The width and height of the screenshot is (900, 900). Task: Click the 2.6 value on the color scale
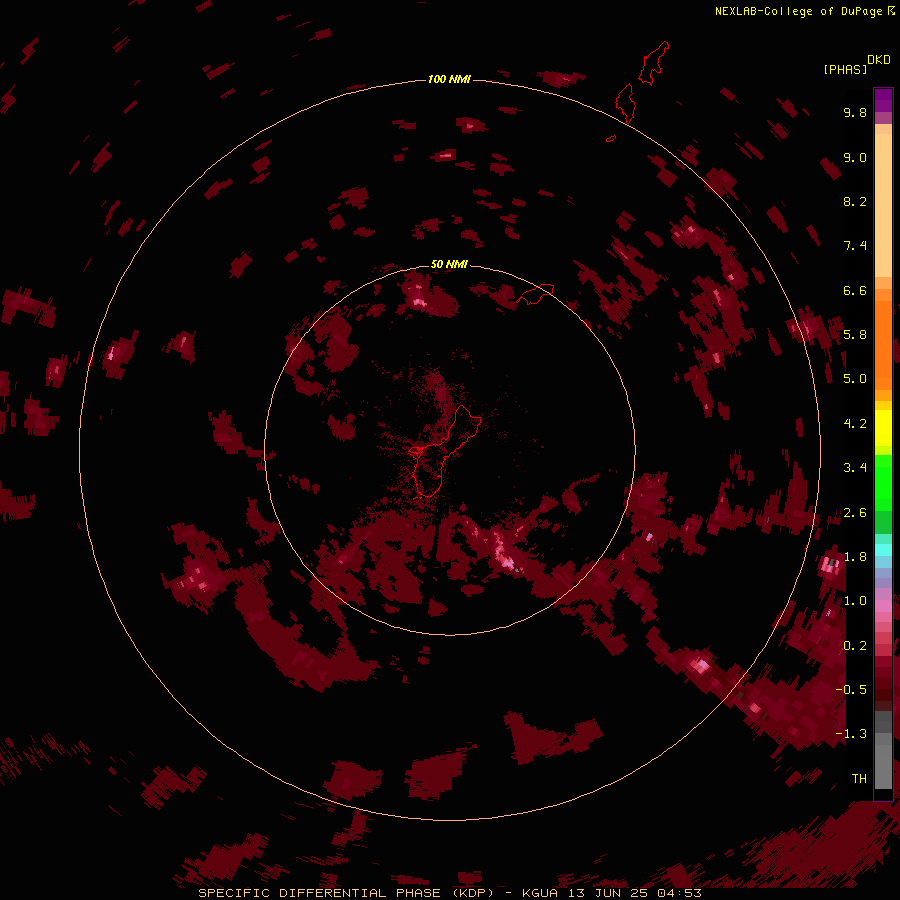tap(855, 513)
